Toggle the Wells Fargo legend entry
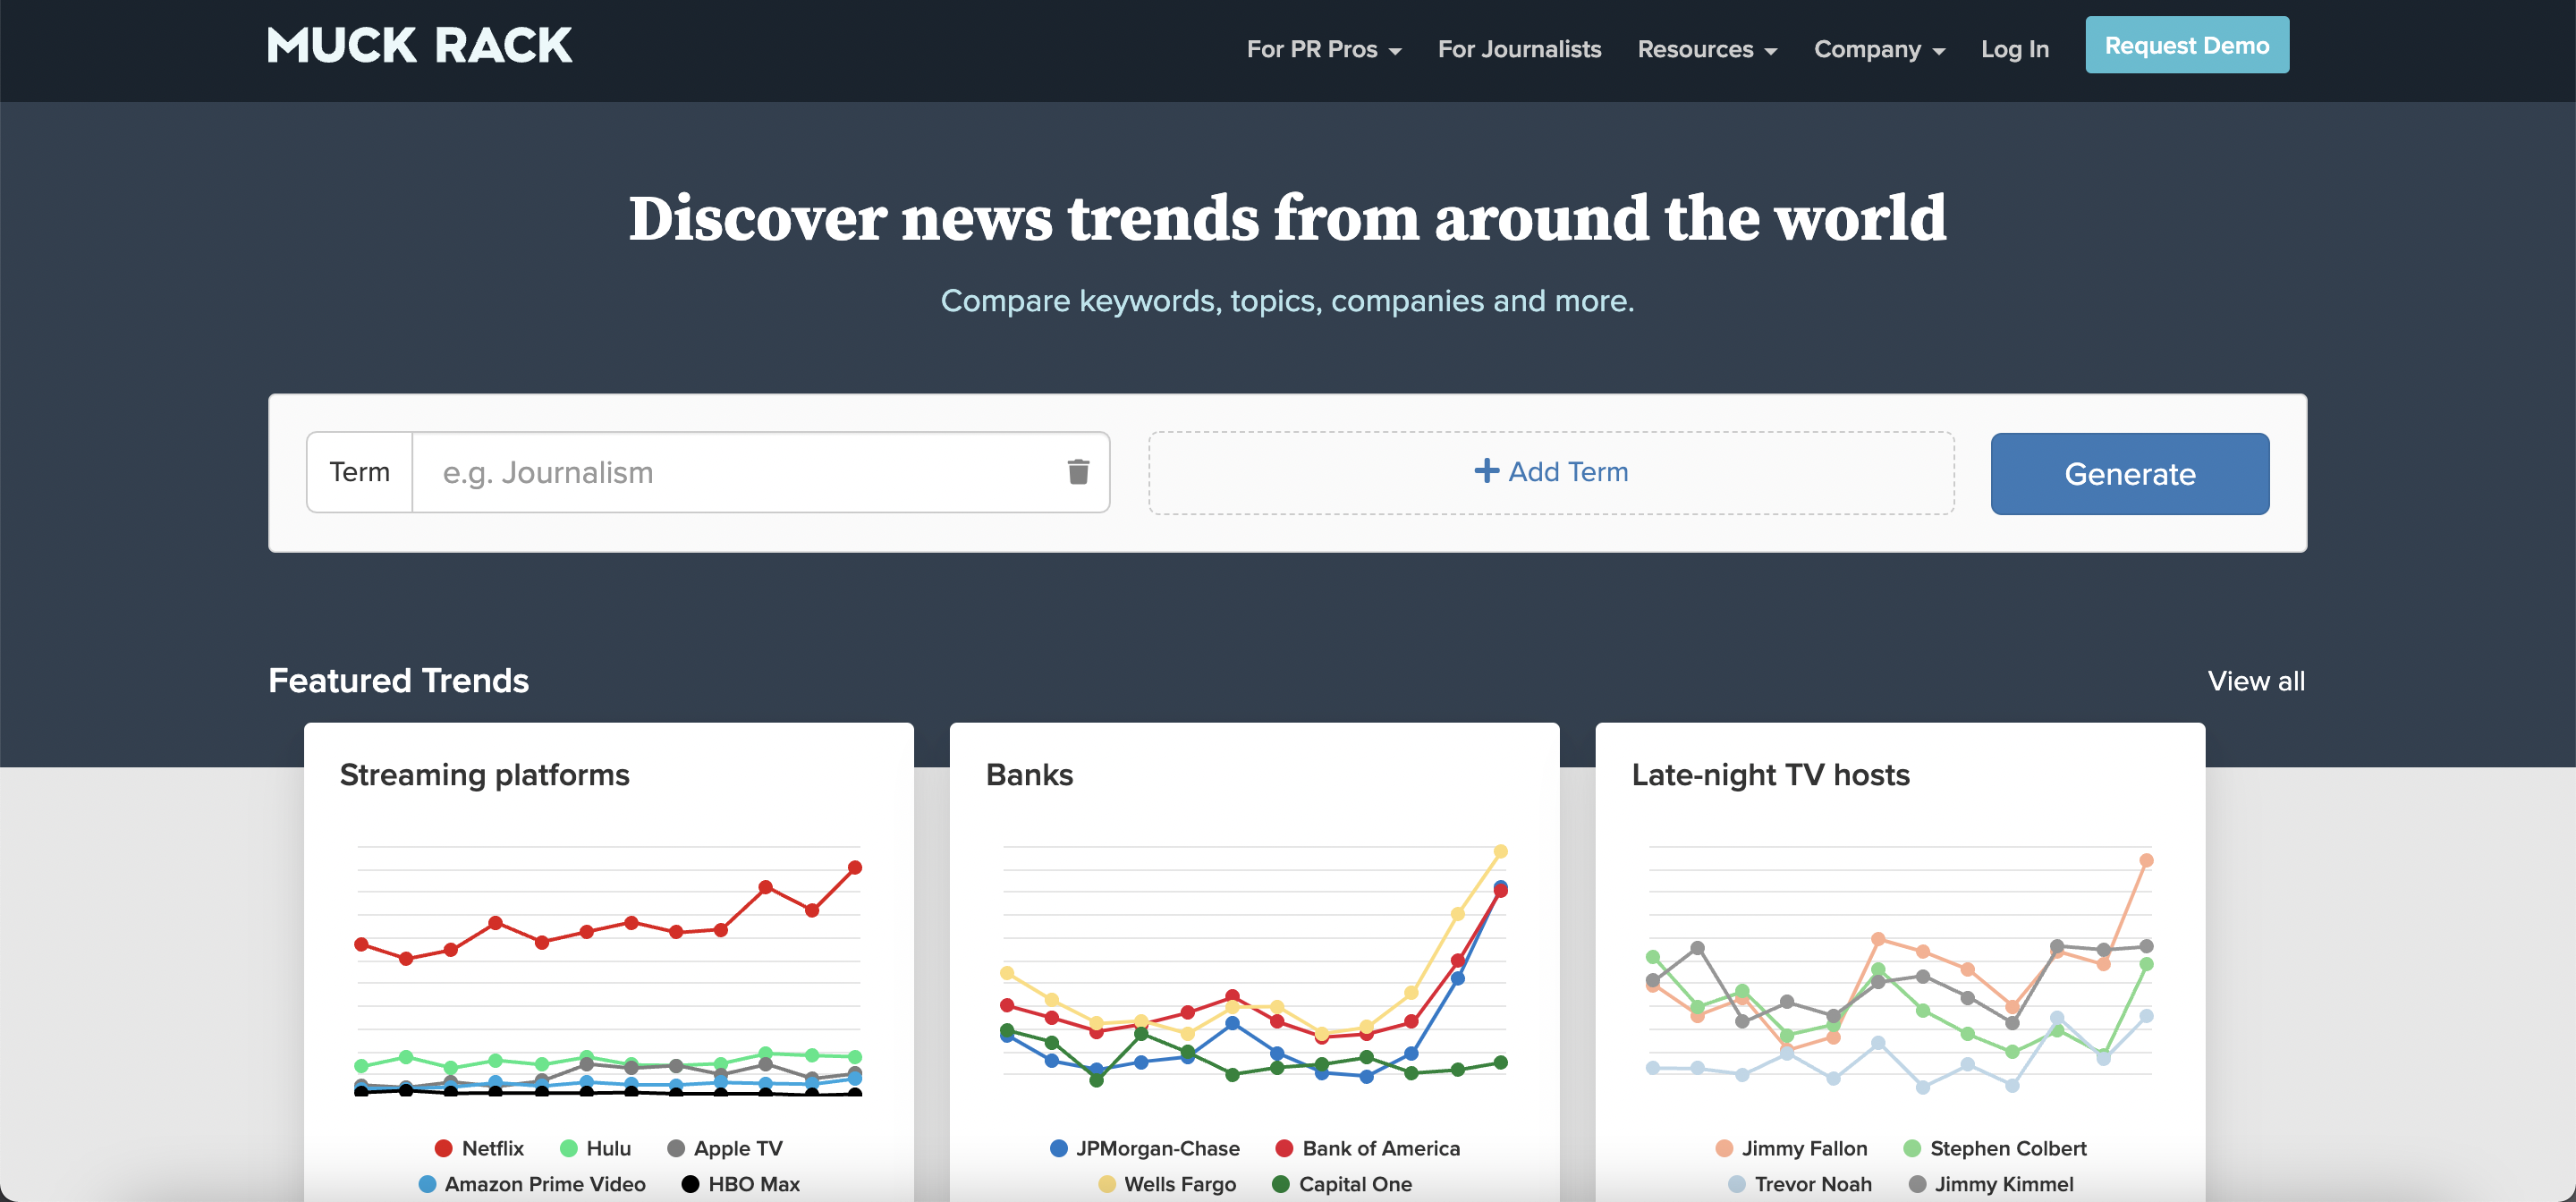Image resolution: width=2576 pixels, height=1202 pixels. [x=1167, y=1184]
